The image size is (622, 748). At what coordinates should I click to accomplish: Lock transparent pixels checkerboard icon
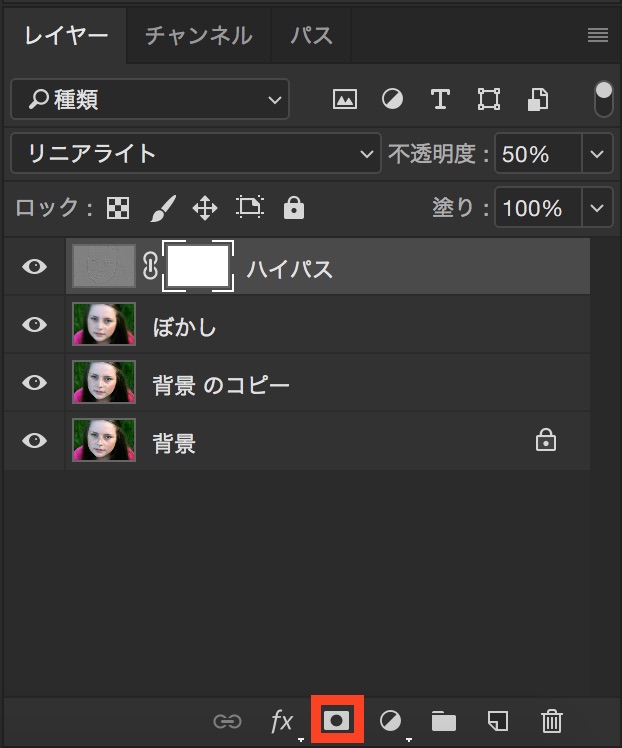(x=118, y=208)
